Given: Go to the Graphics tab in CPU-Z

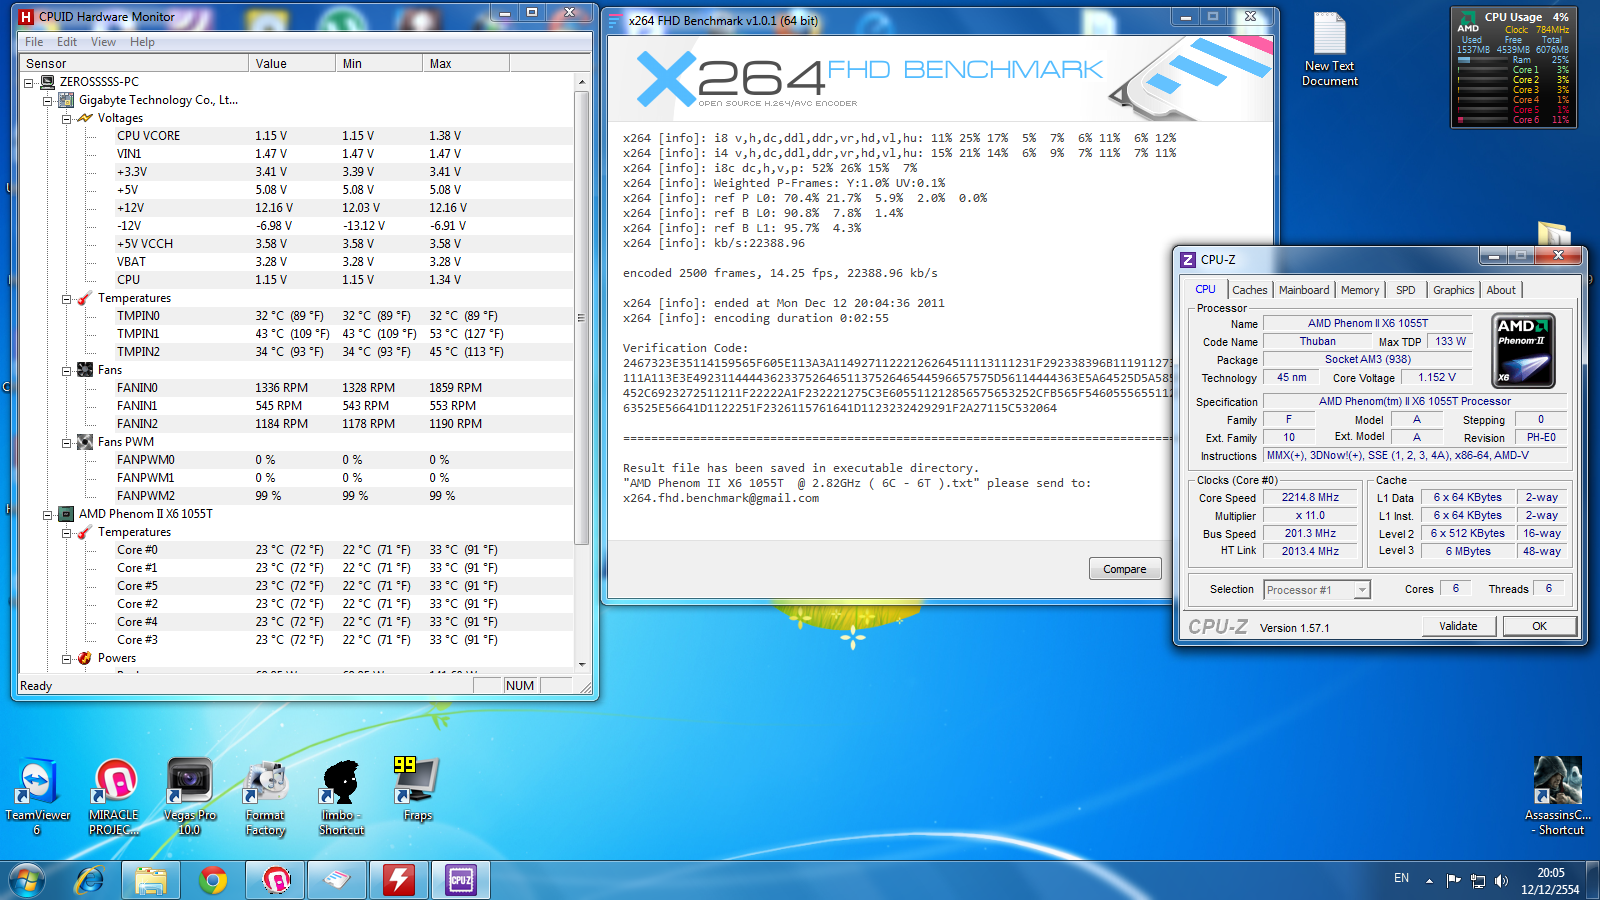Looking at the screenshot, I should (1453, 290).
